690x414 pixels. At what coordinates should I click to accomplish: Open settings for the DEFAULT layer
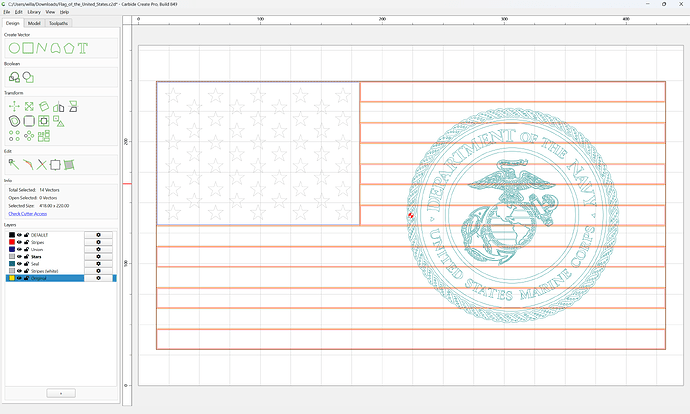98,235
